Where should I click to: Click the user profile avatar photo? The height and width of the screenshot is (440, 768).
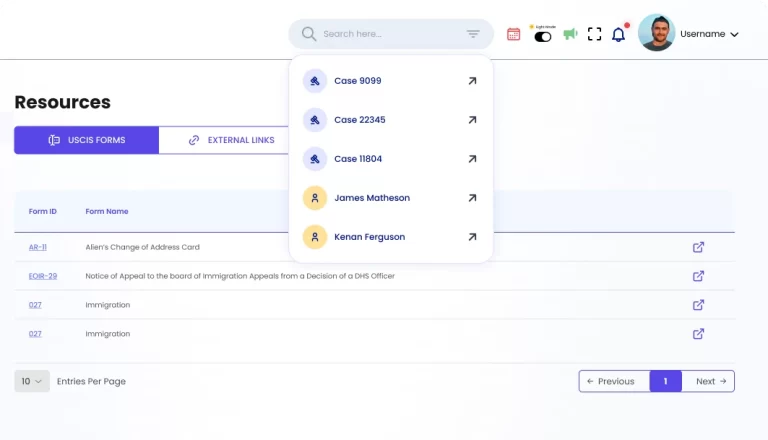[656, 33]
